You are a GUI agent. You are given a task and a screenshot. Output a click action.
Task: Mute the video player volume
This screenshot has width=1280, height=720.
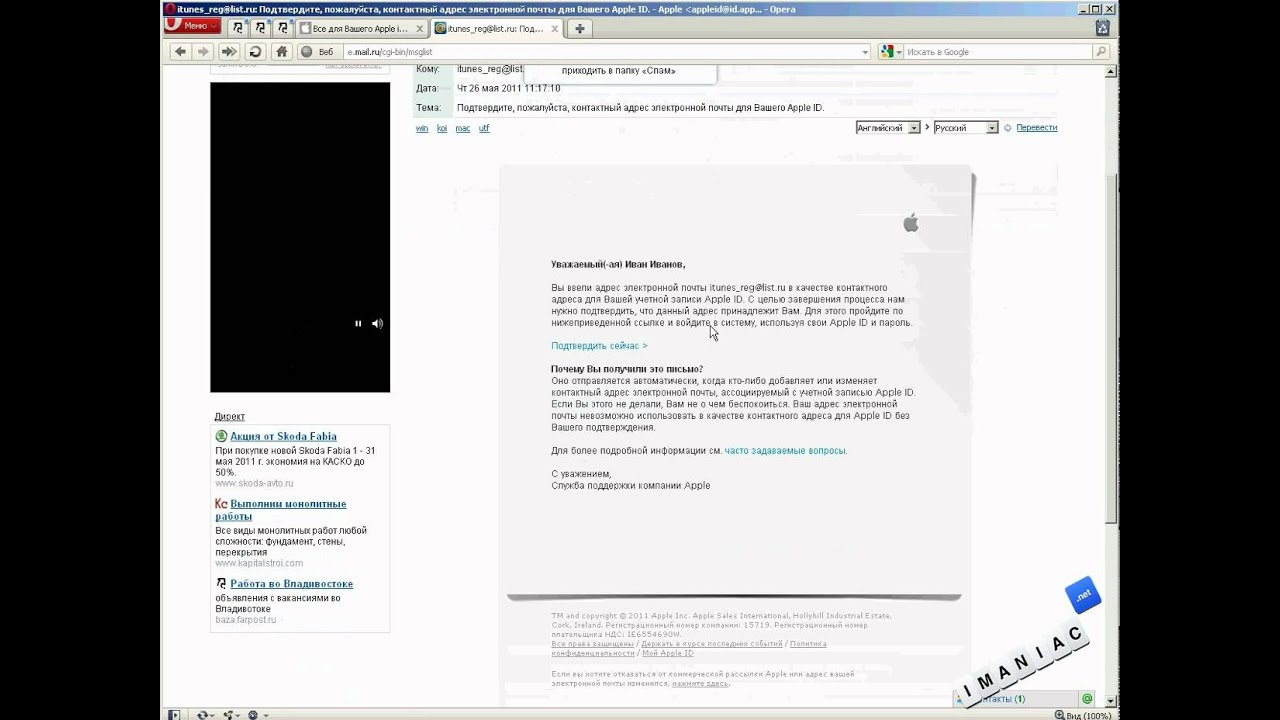coord(377,324)
